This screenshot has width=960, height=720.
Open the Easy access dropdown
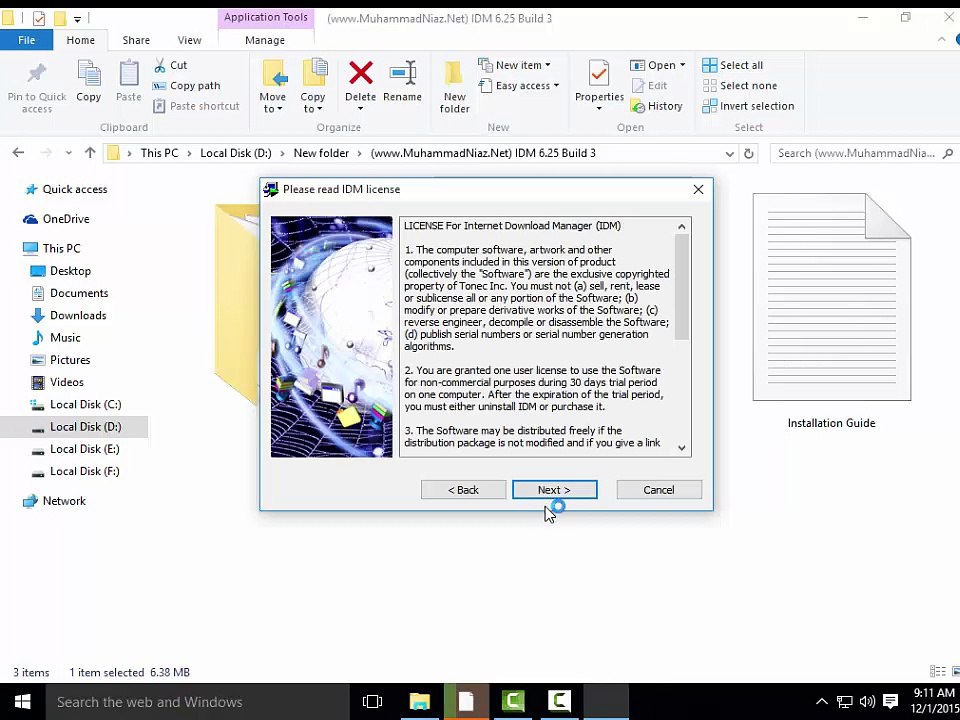click(556, 86)
